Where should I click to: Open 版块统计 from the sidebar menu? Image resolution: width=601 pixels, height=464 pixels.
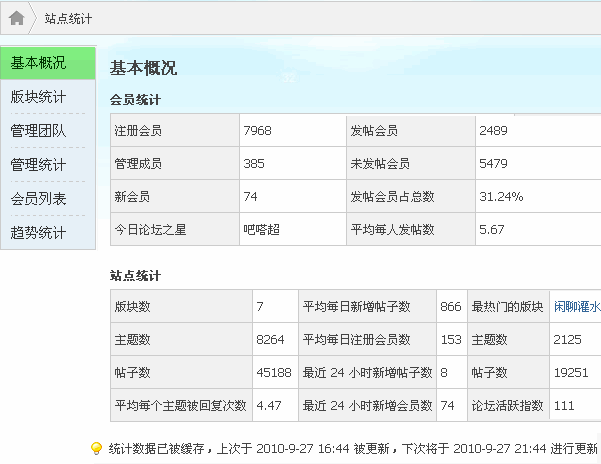tap(38, 97)
